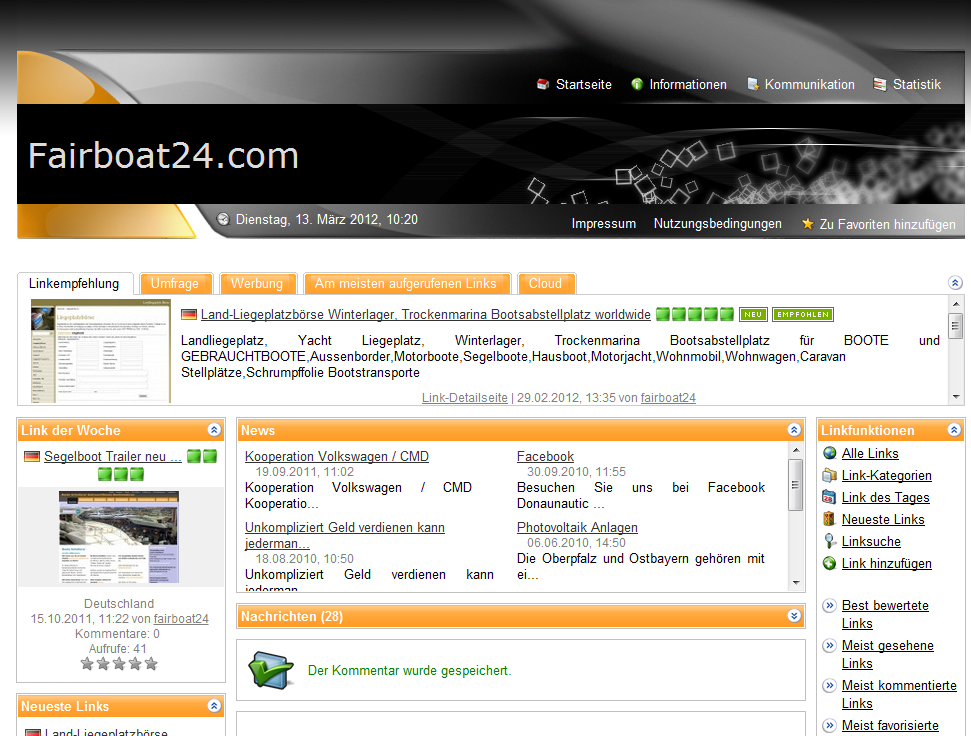Screen dimensions: 971x736
Task: Click the News panel scrollbar thumb
Action: coord(796,485)
